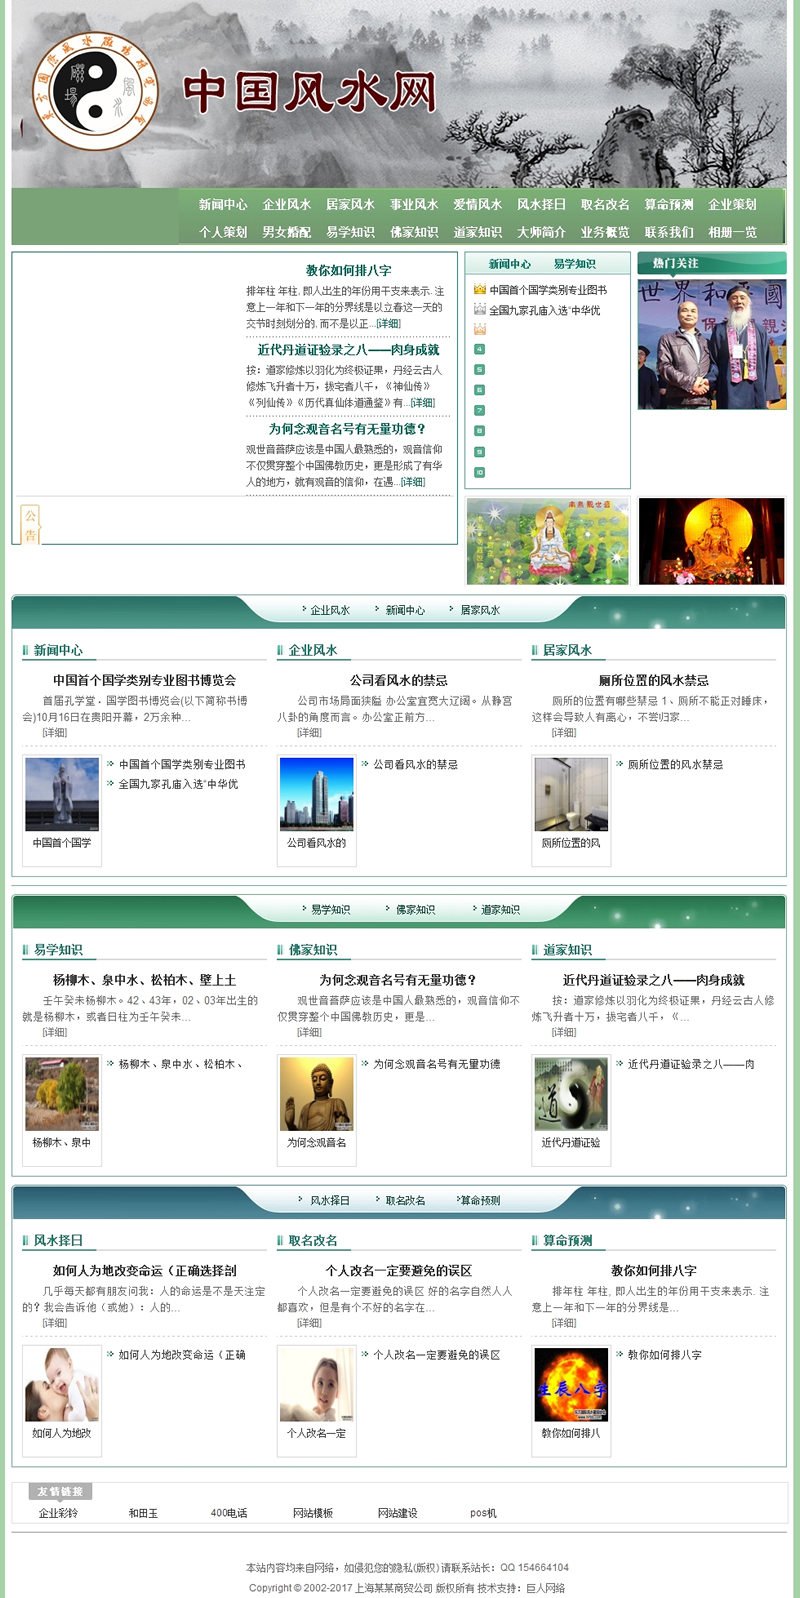Go to 大师简介 in the navigation bar

pos(541,232)
